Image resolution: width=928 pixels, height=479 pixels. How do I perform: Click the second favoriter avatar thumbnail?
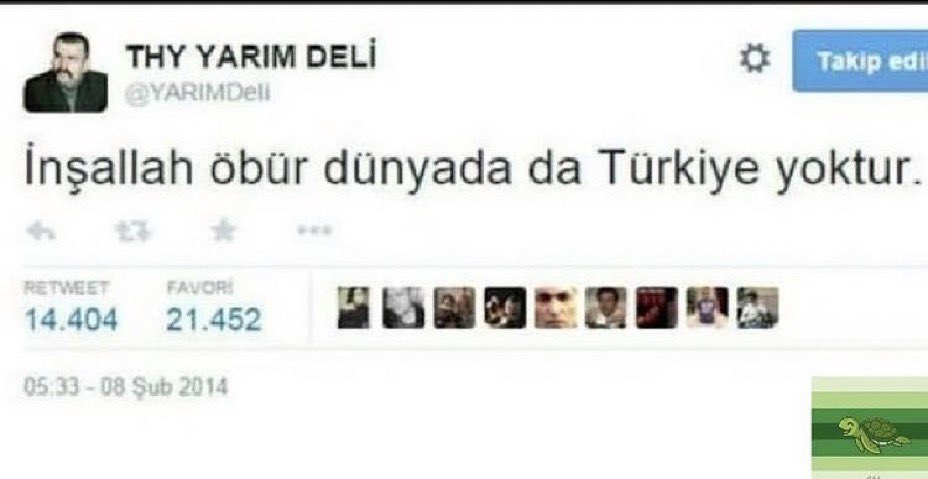point(403,307)
